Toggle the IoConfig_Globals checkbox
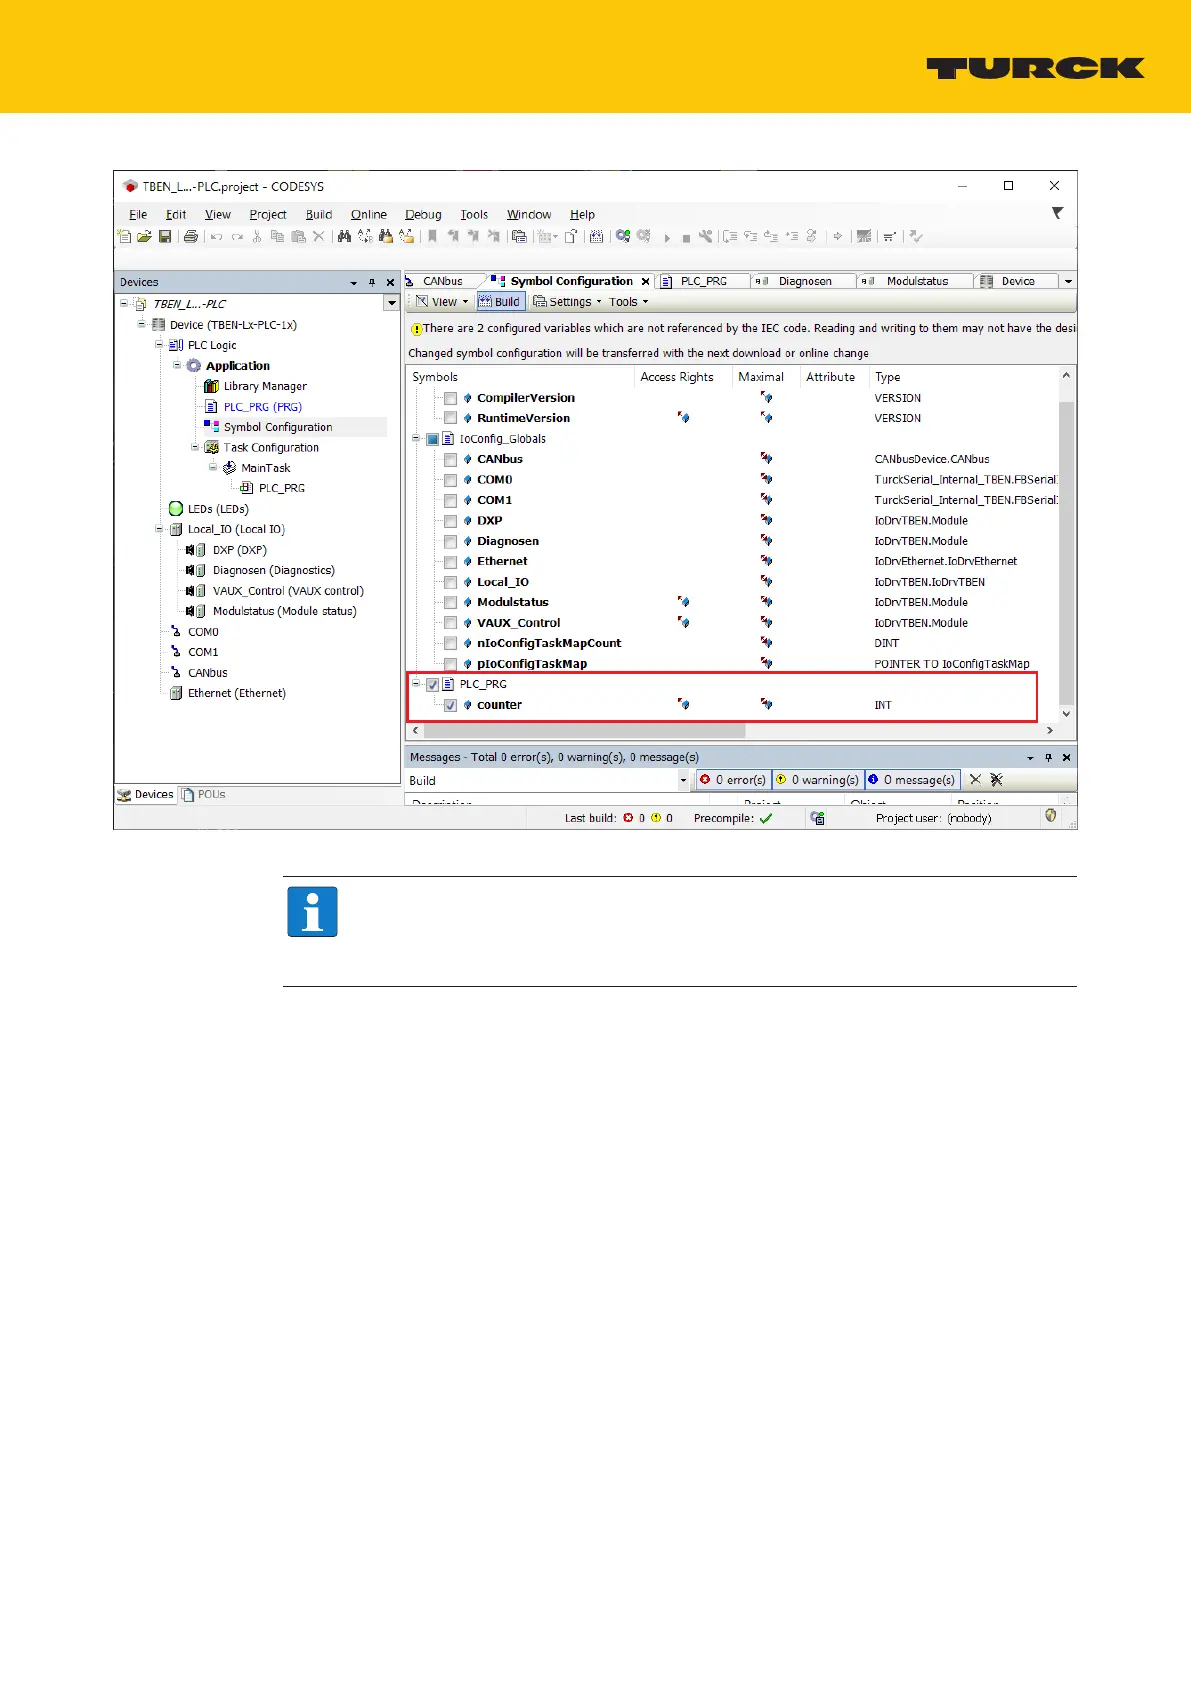 point(433,439)
